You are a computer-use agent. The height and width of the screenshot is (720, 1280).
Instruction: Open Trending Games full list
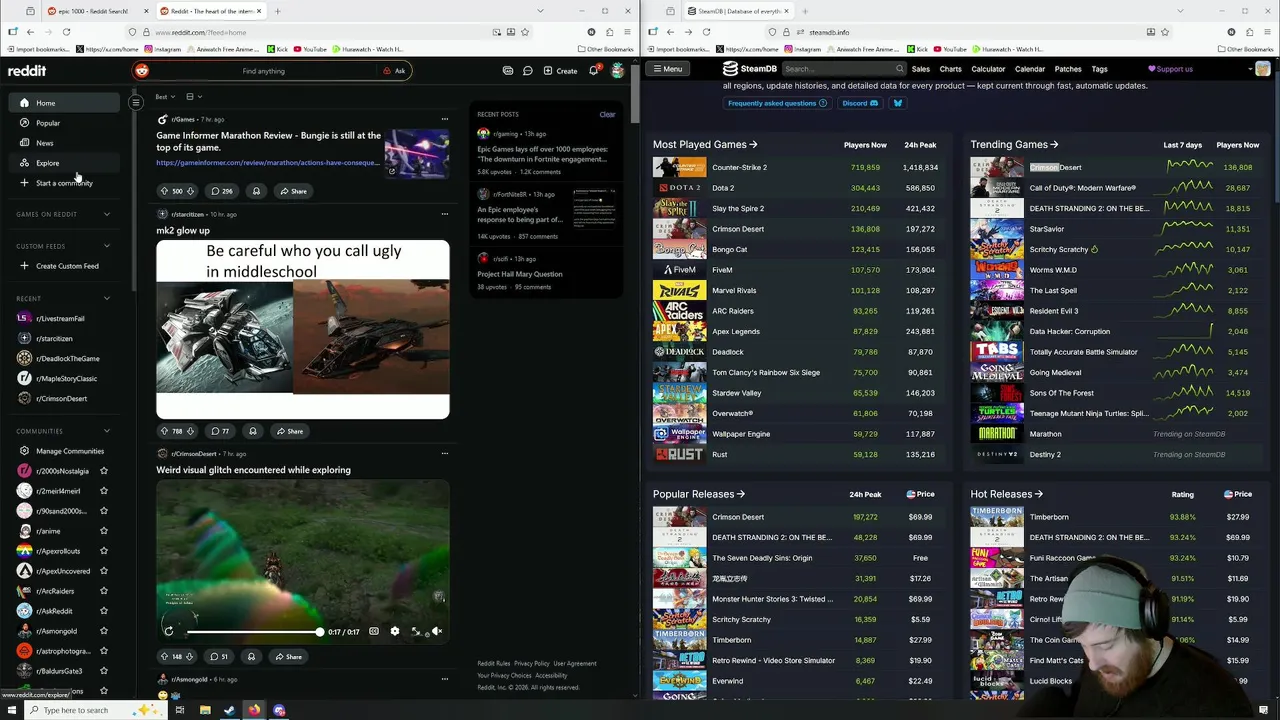click(1014, 144)
